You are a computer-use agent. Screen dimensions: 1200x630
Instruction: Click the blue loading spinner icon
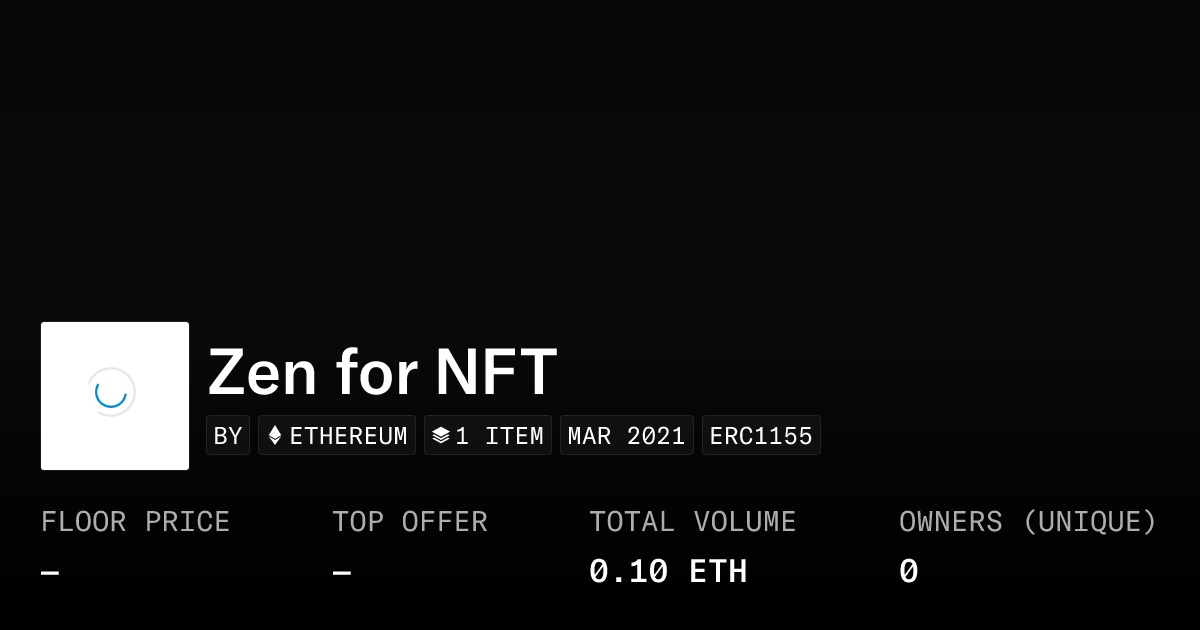pyautogui.click(x=111, y=392)
